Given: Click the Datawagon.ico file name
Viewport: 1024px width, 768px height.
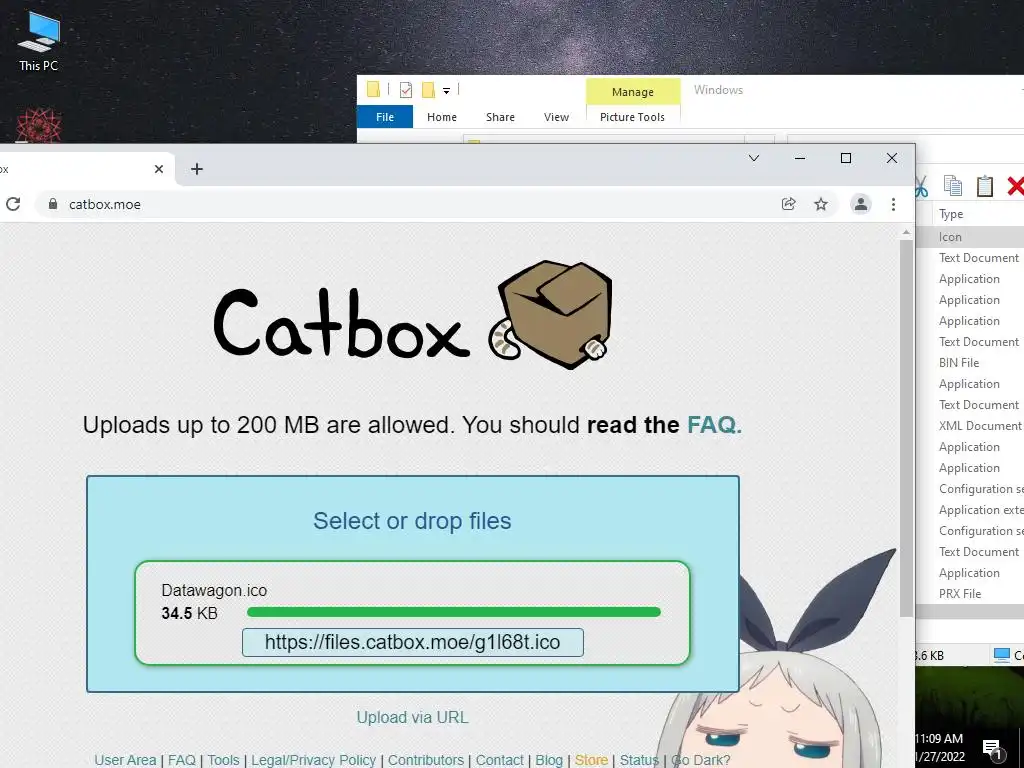Looking at the screenshot, I should 214,590.
